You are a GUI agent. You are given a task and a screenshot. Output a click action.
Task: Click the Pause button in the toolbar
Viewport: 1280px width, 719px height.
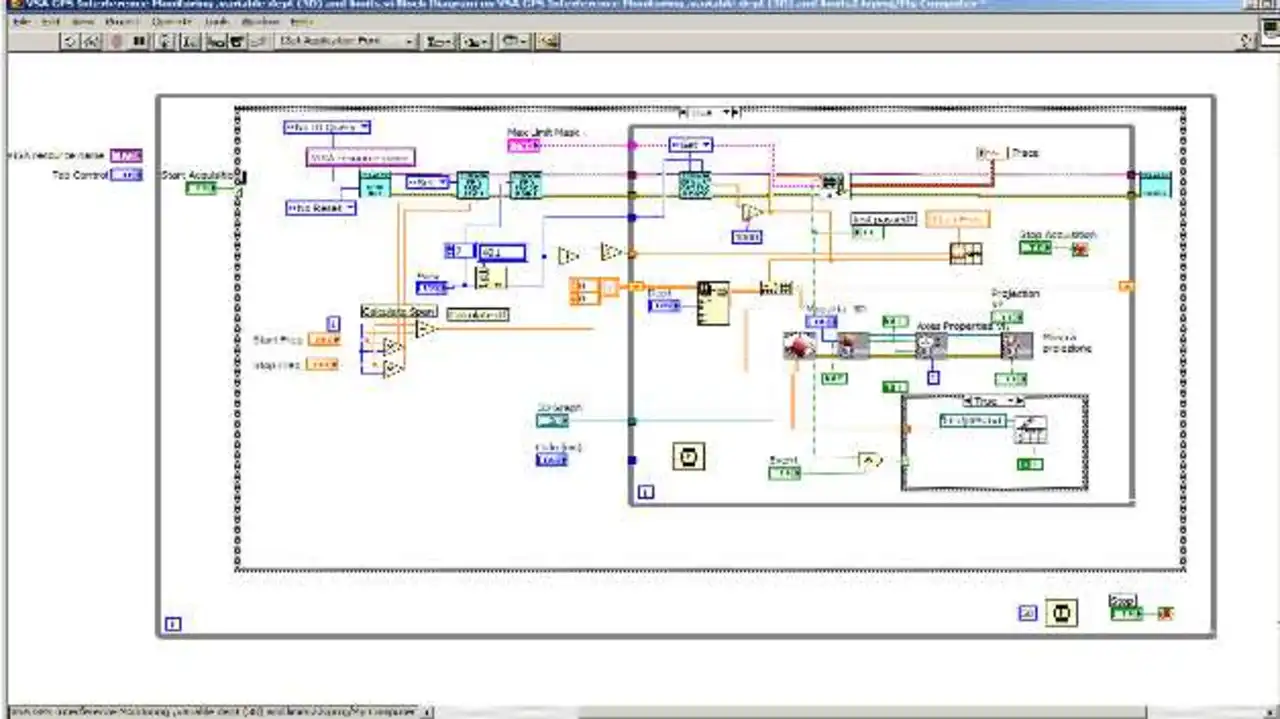(139, 41)
